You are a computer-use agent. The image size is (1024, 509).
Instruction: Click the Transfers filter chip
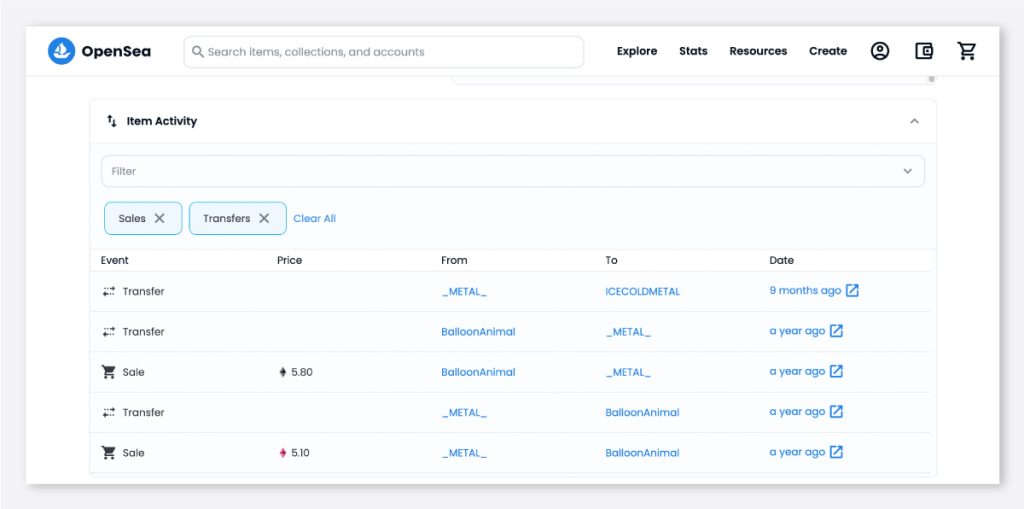pyautogui.click(x=238, y=218)
